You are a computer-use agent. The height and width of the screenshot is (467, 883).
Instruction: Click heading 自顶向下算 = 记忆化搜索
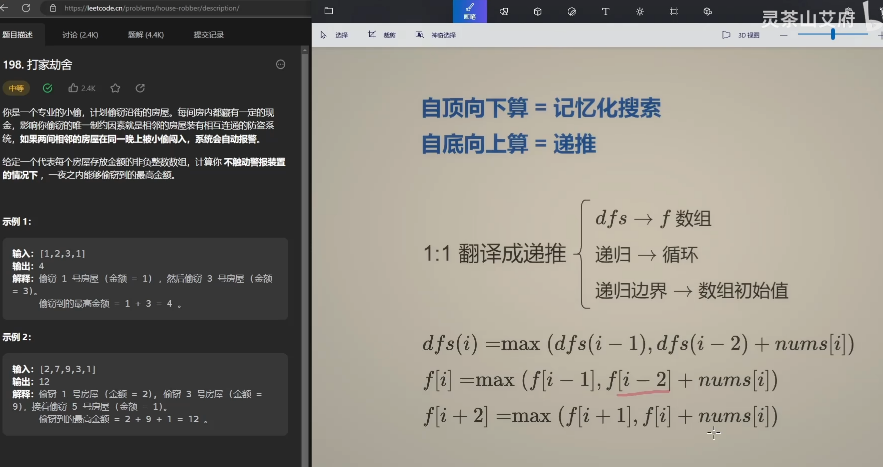click(541, 108)
